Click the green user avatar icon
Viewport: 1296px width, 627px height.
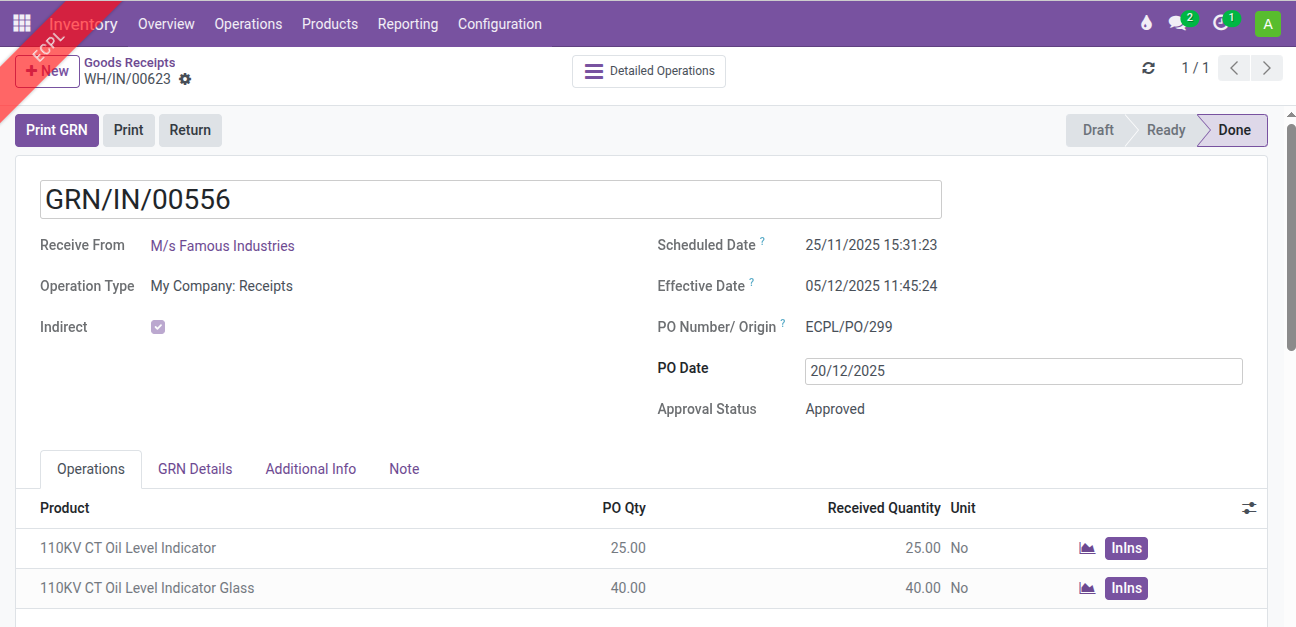click(1267, 24)
